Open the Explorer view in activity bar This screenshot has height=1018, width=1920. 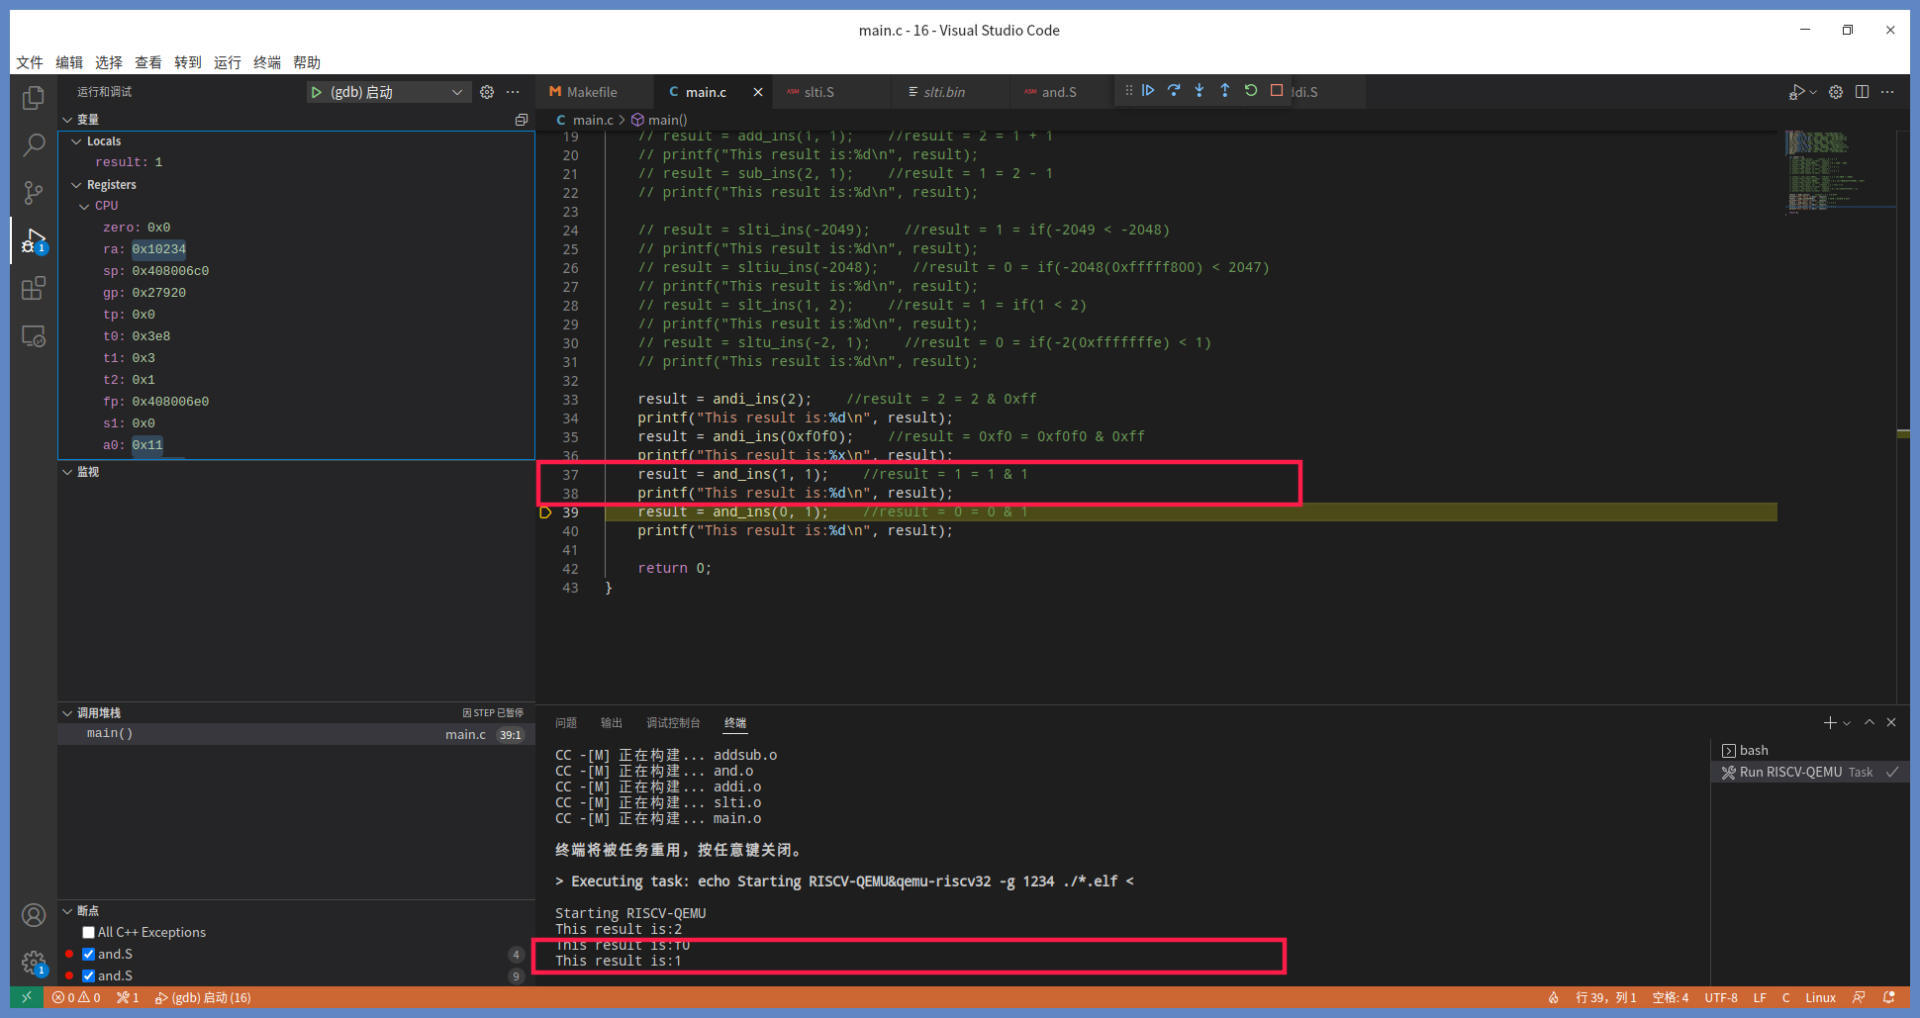[34, 98]
